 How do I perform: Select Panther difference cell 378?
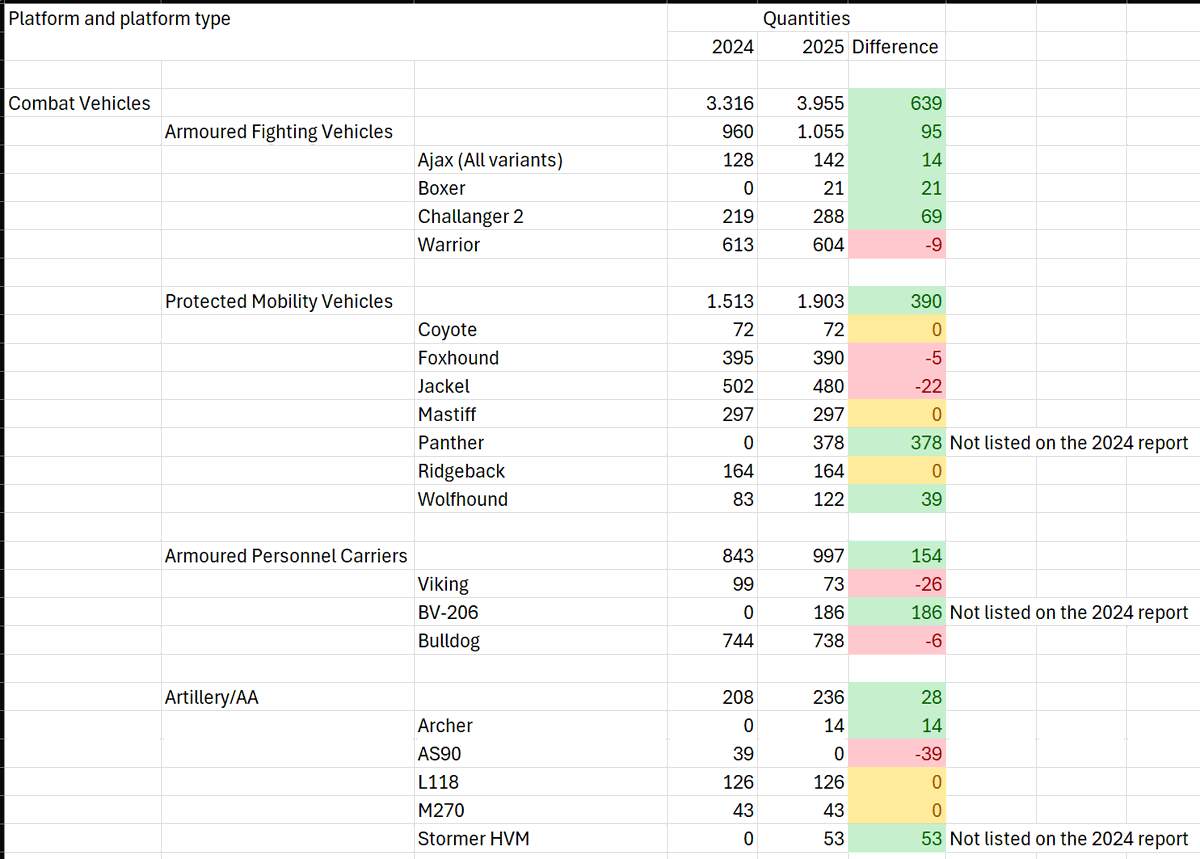coord(896,442)
